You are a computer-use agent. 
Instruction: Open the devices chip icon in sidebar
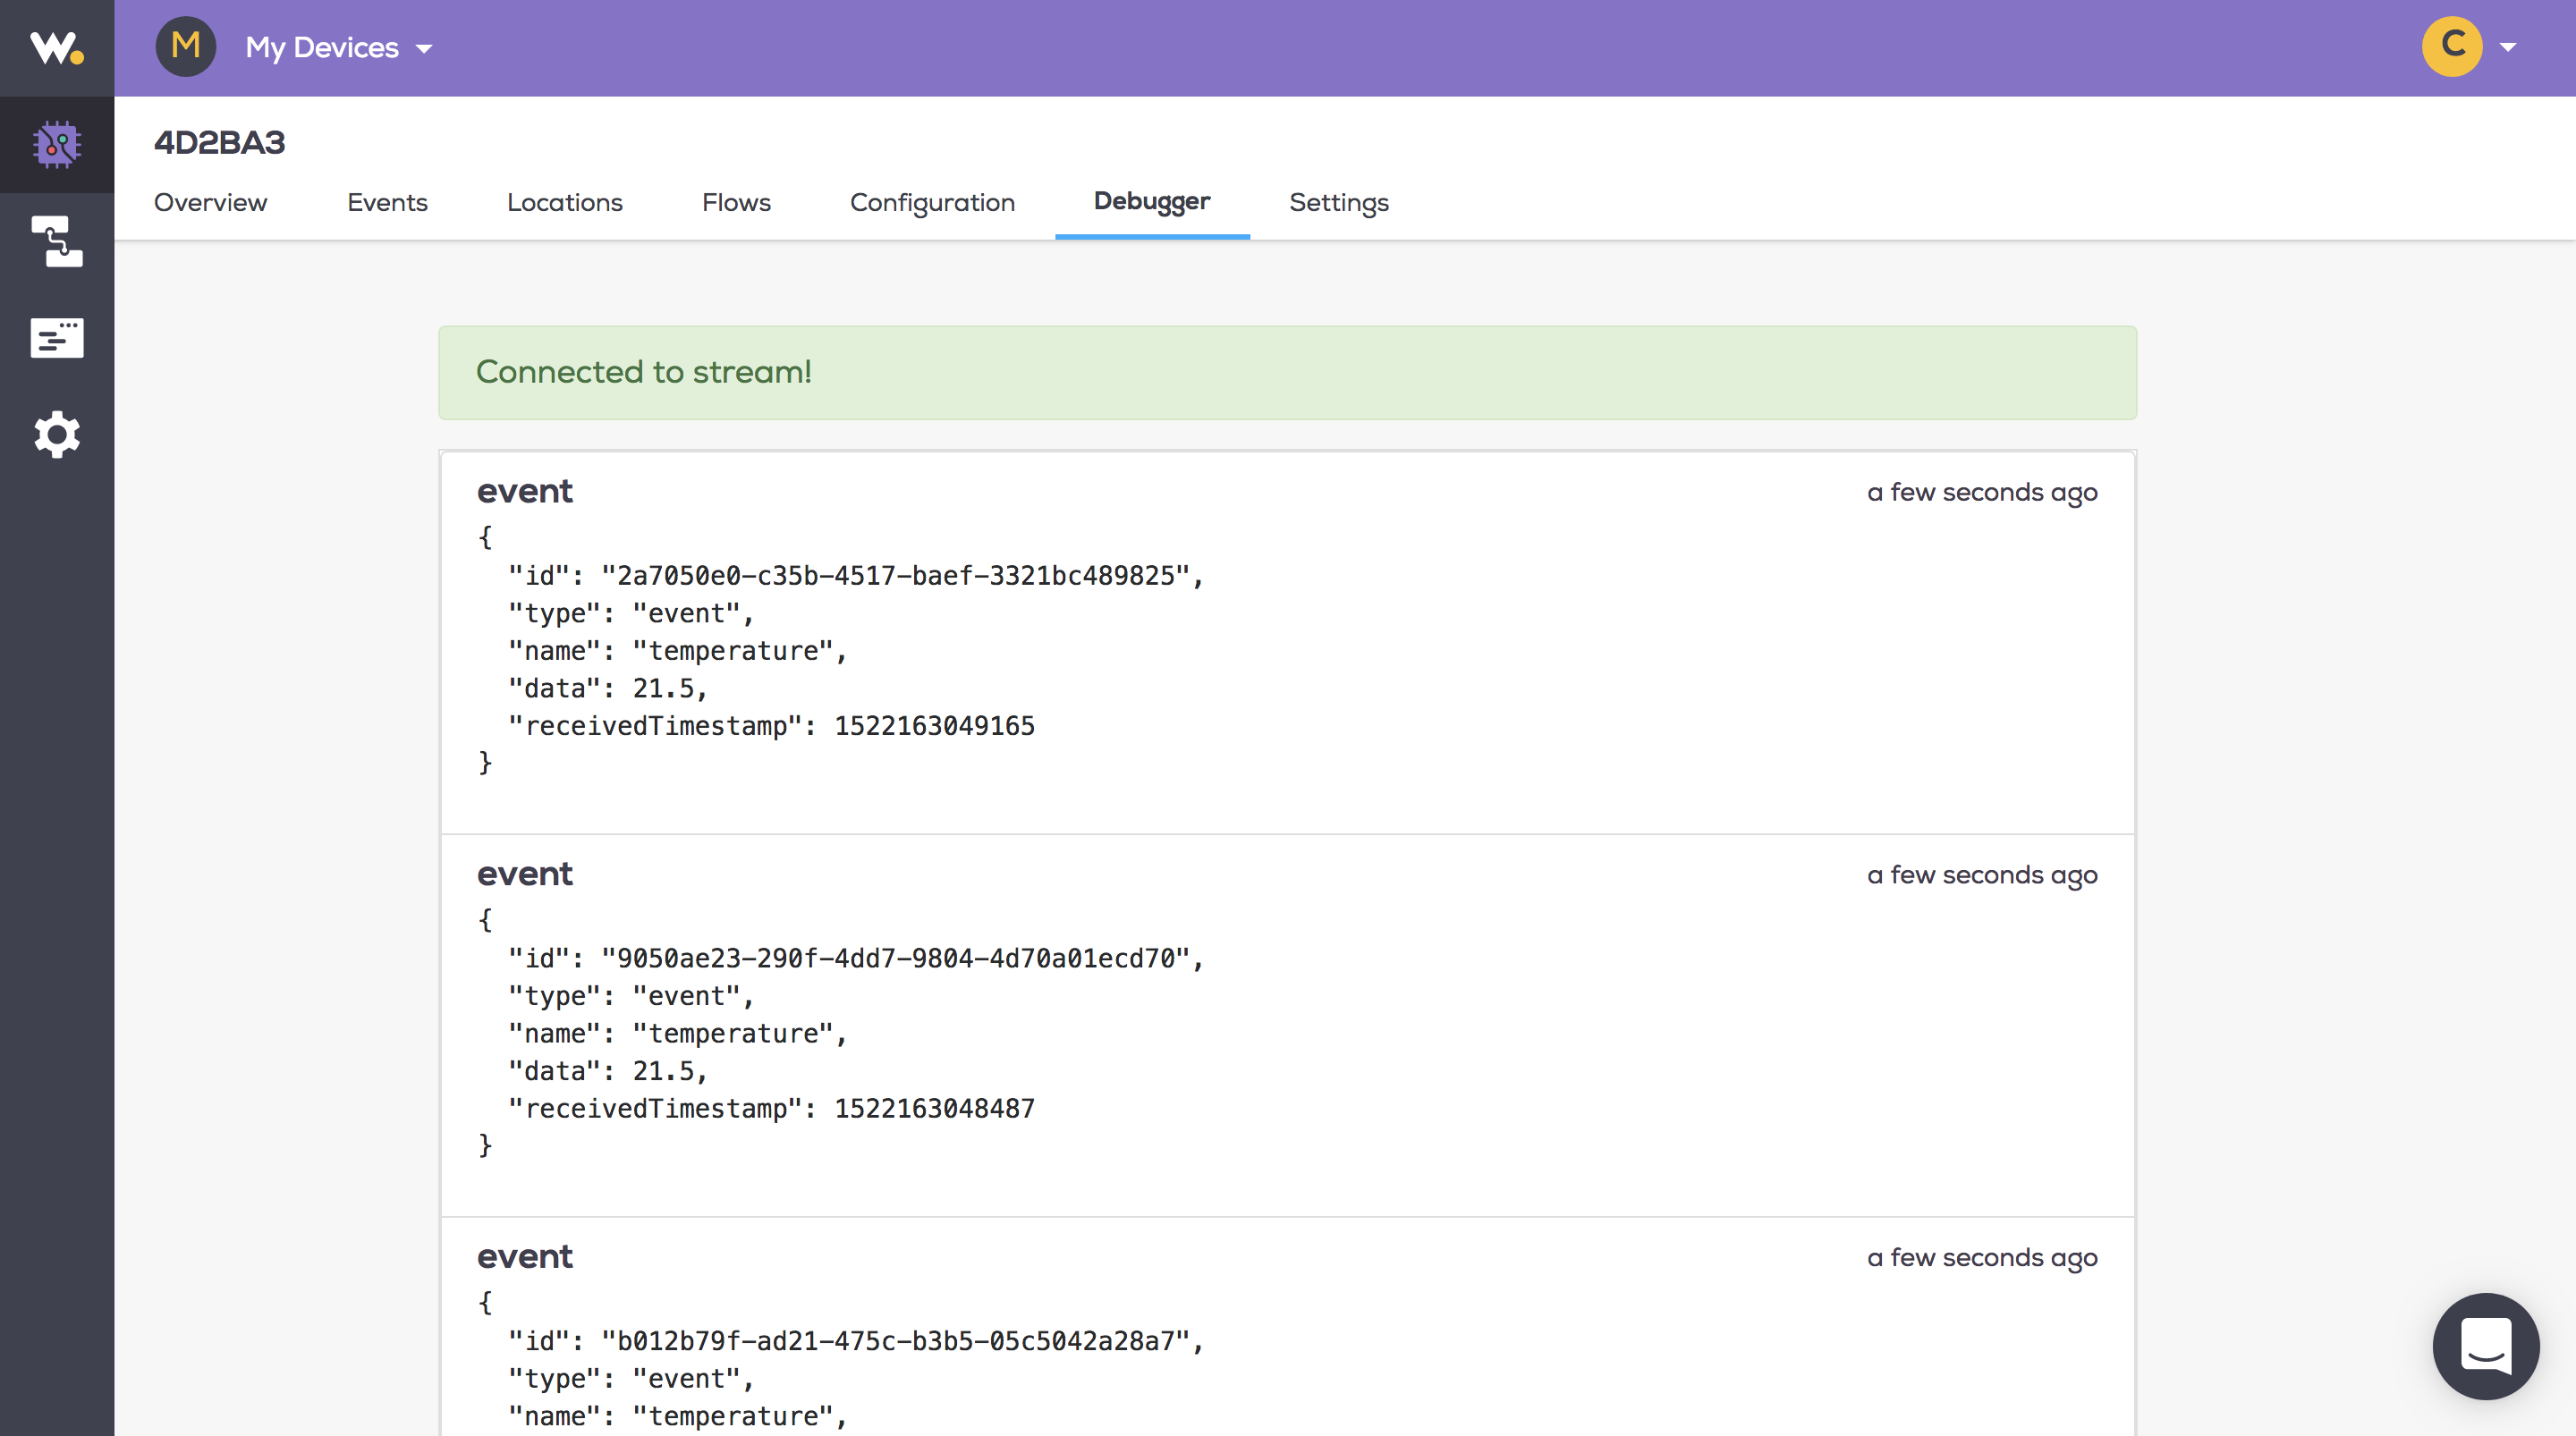(x=56, y=145)
